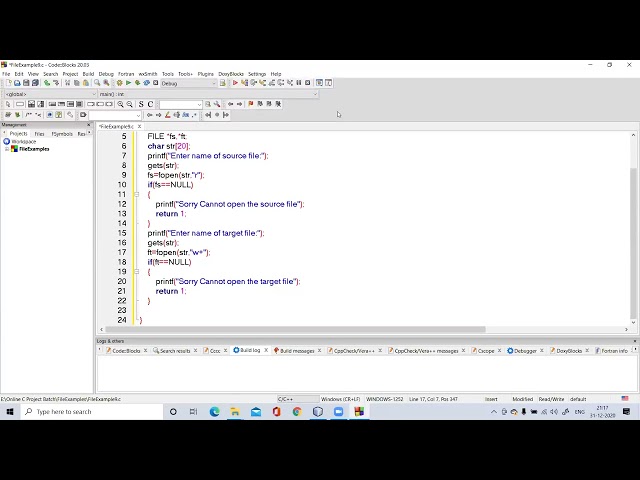This screenshot has width=640, height=480.
Task: Click the Abort build icon
Action: (x=156, y=83)
